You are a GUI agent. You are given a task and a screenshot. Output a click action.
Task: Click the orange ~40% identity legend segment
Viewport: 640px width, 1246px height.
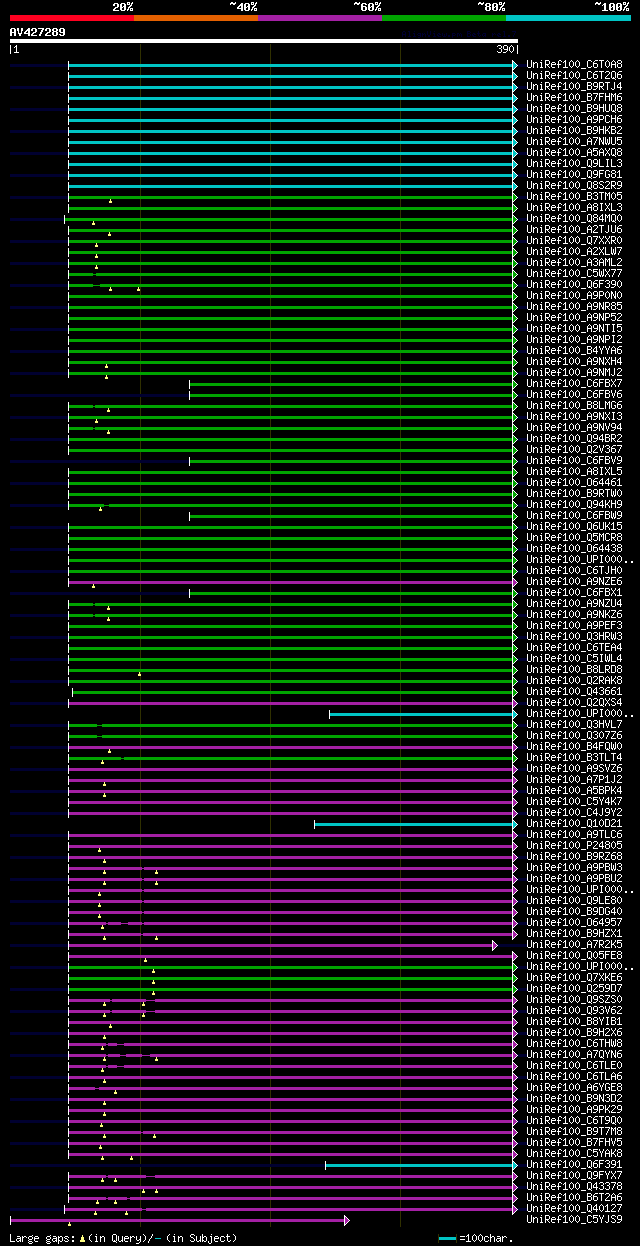[x=196, y=18]
